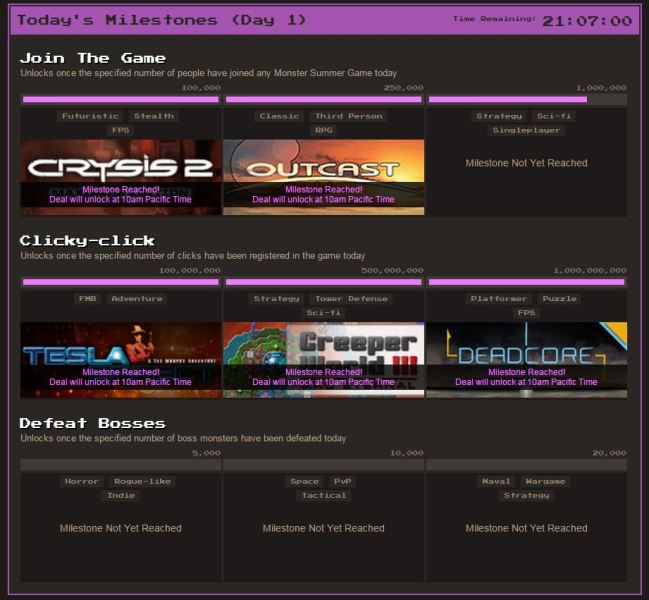649x600 pixels.
Task: Click the FPS tag under Crysis 2 milestone
Action: (x=120, y=130)
